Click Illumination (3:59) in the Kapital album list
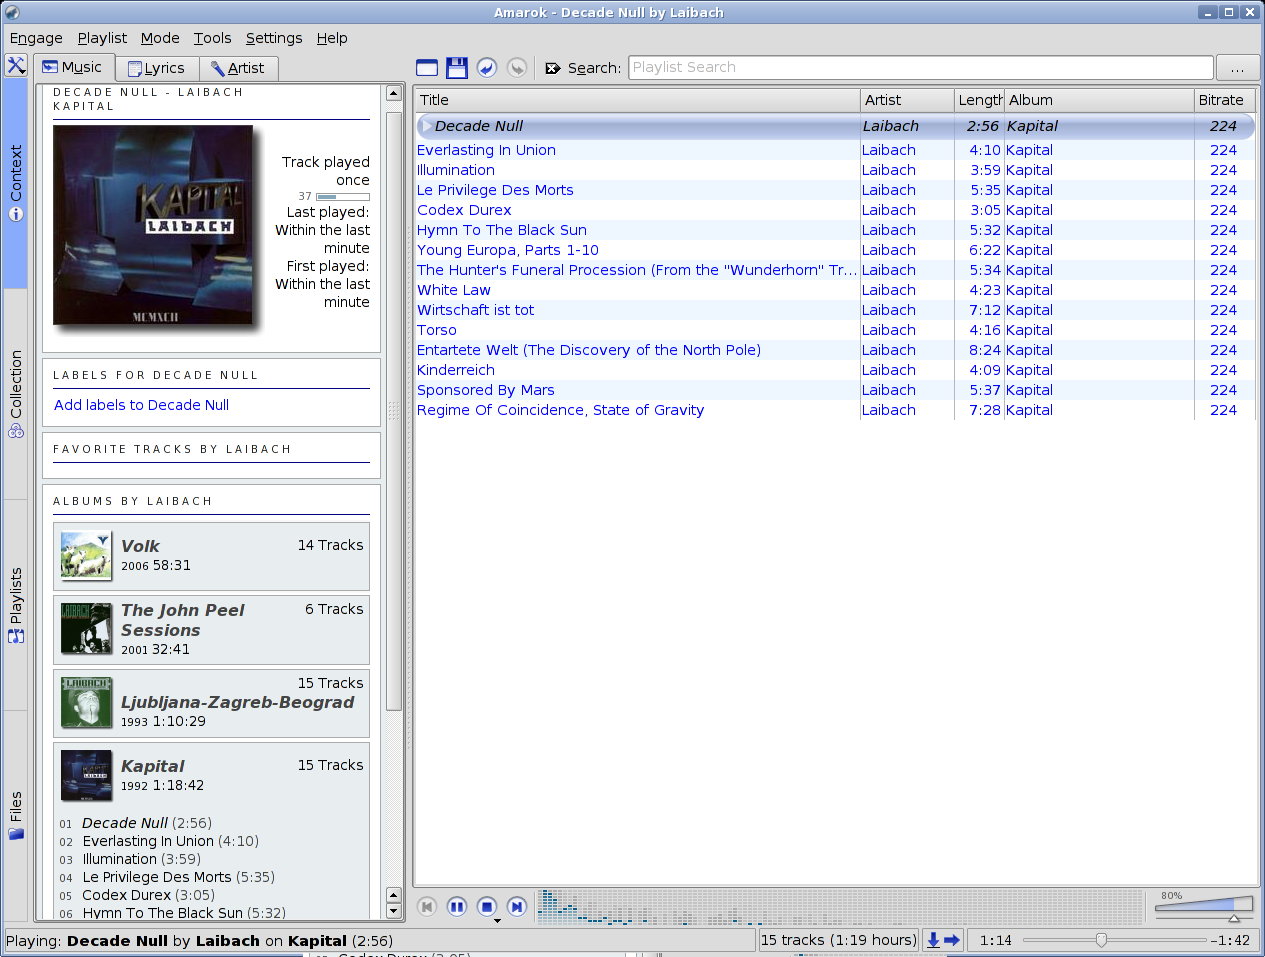 142,859
